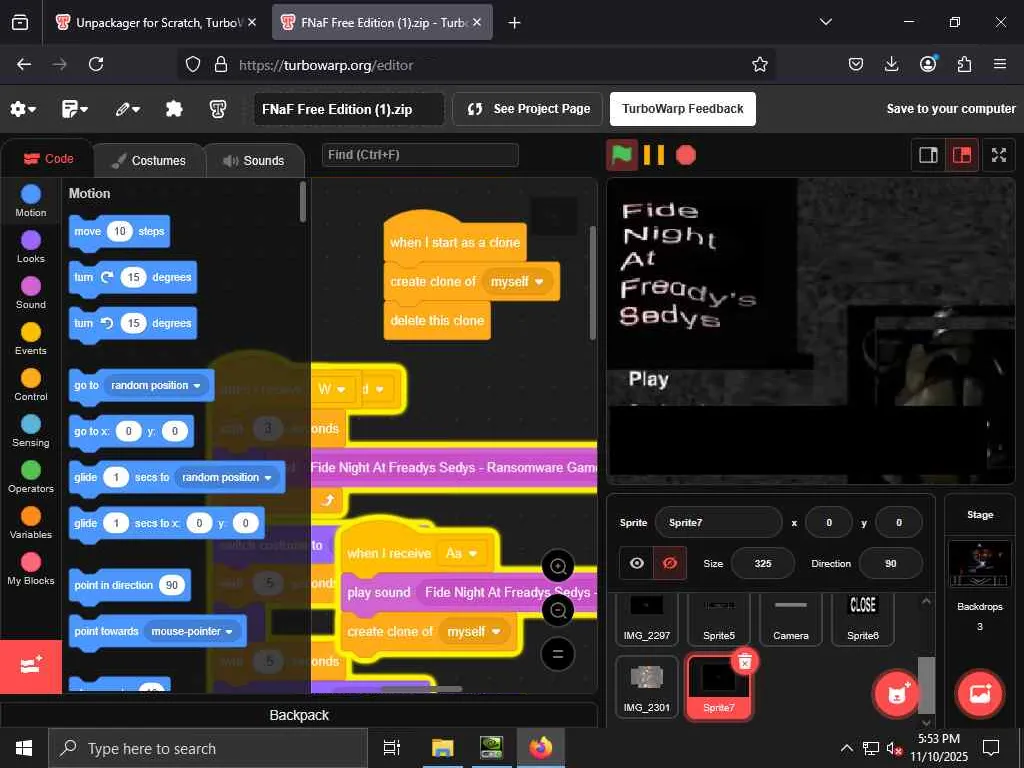Screen dimensions: 1024x768
Task: Reset workspace zoom to default
Action: click(x=558, y=654)
